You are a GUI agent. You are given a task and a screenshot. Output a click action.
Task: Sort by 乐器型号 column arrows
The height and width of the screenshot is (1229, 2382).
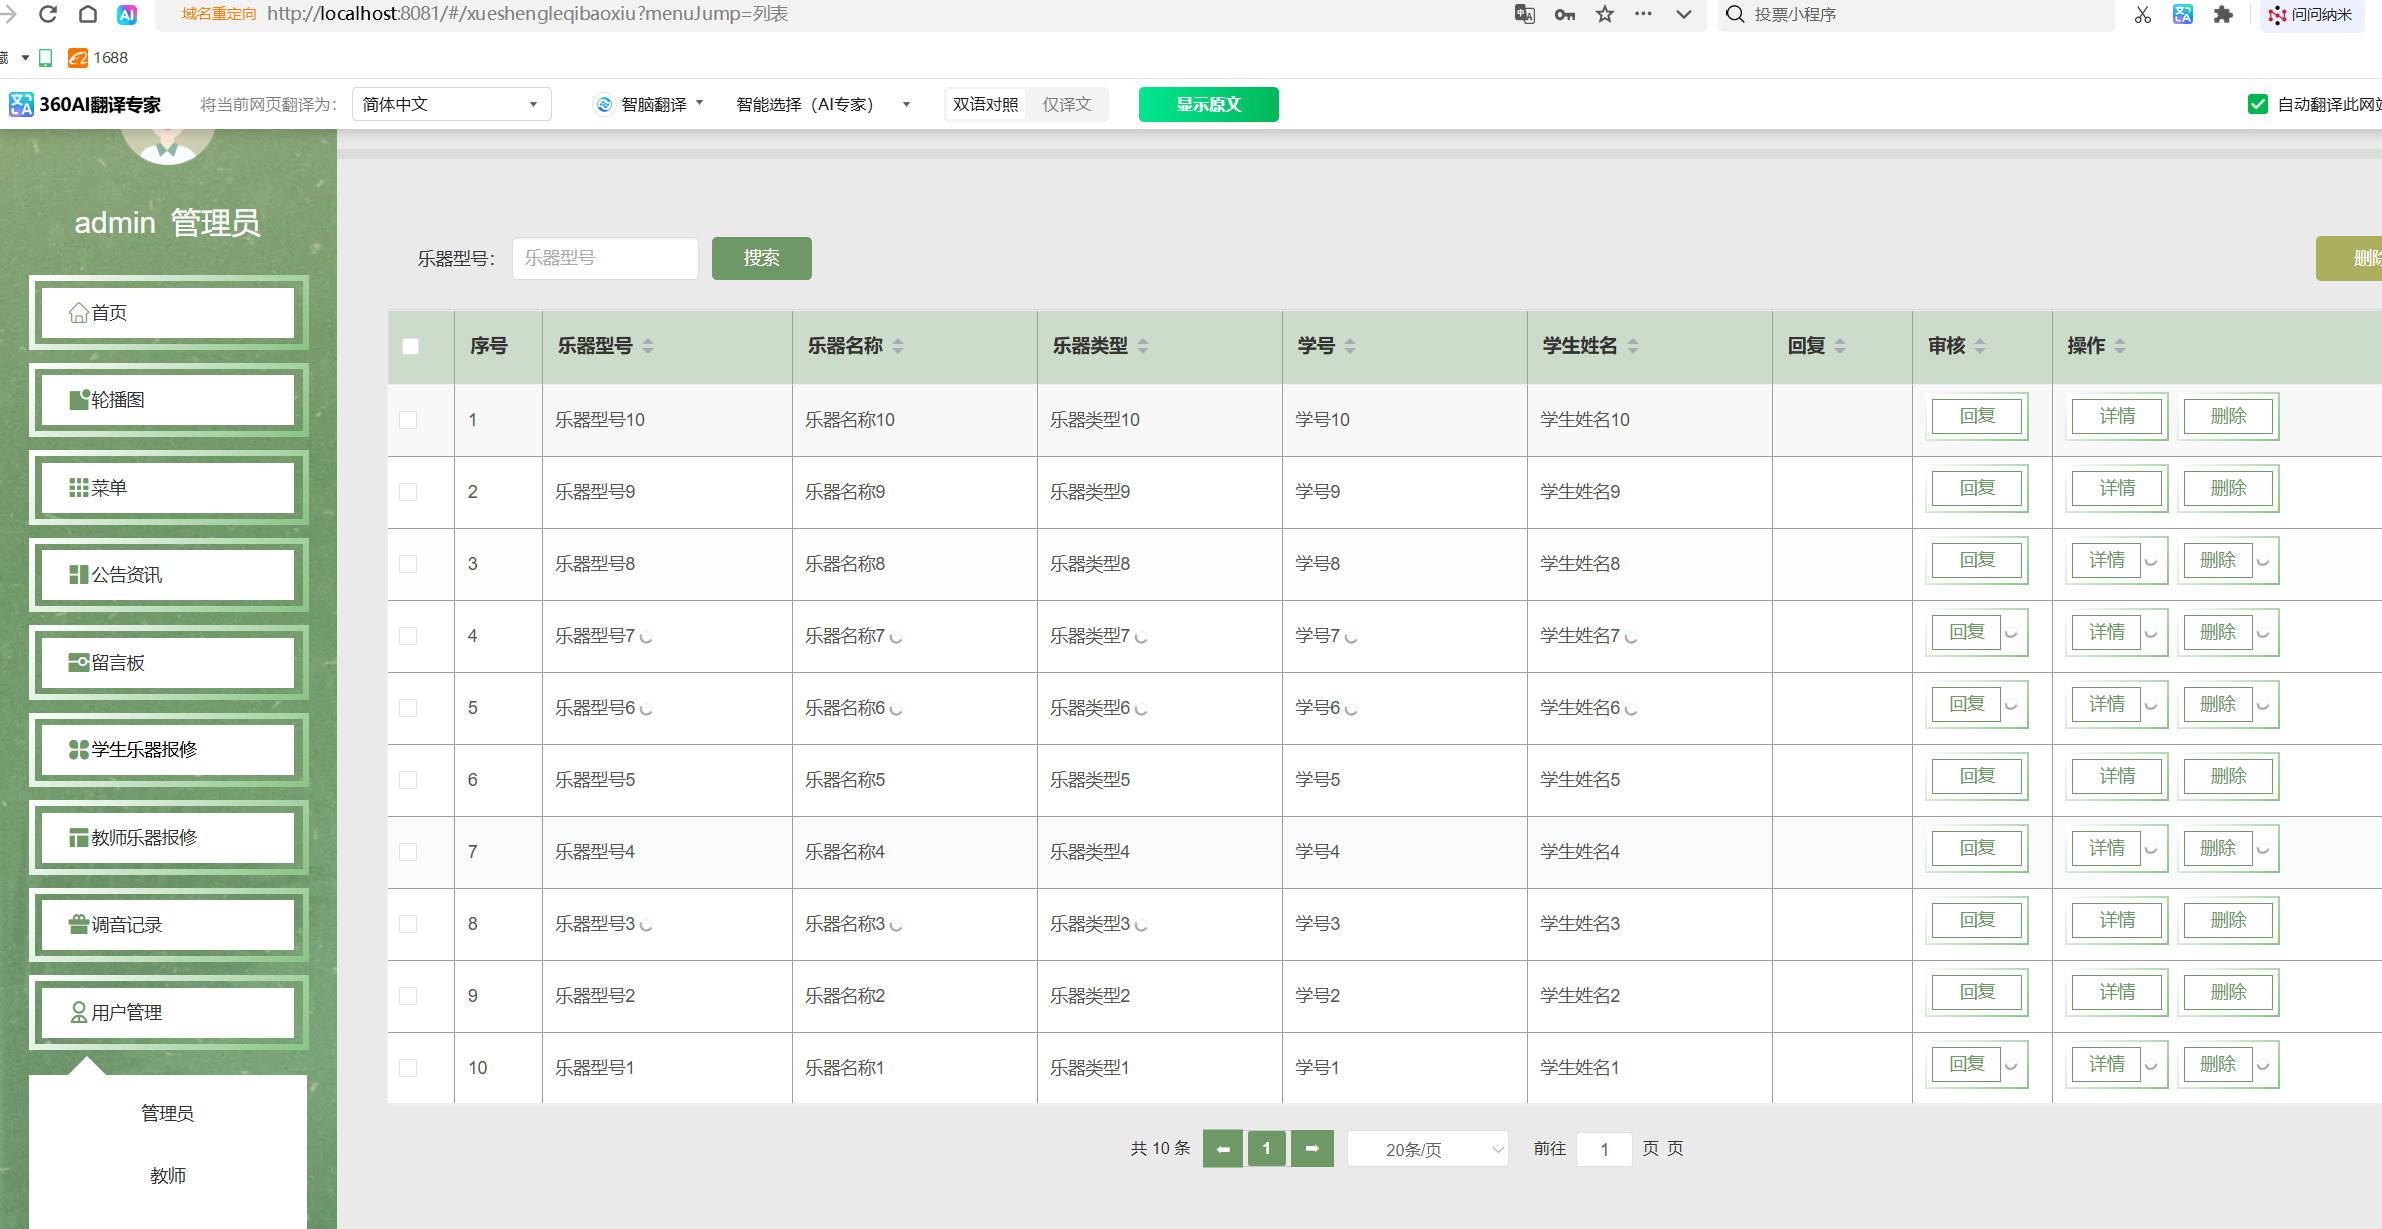click(648, 346)
